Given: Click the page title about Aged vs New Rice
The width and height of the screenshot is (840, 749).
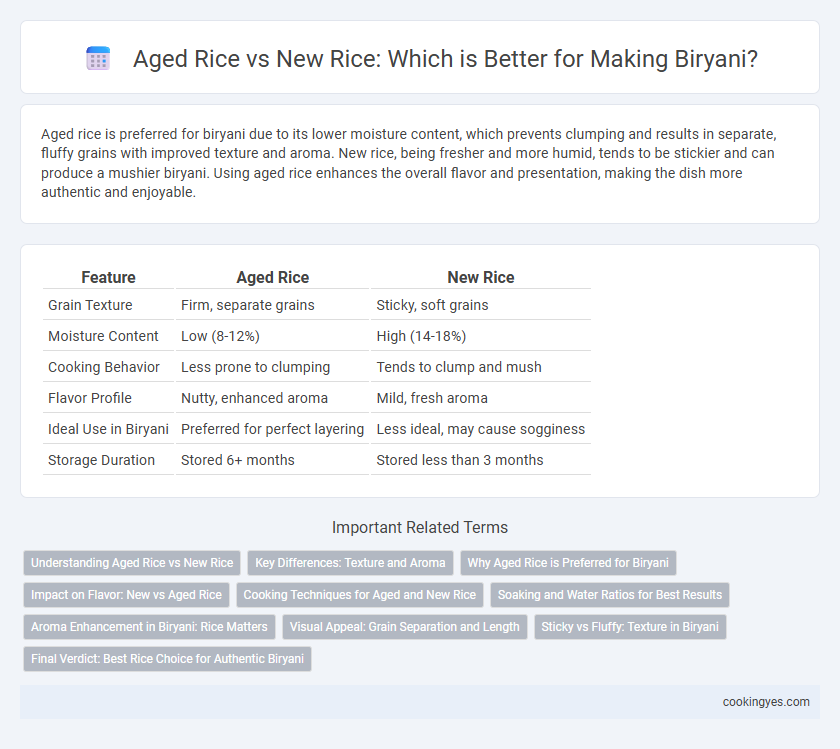Looking at the screenshot, I should (445, 59).
